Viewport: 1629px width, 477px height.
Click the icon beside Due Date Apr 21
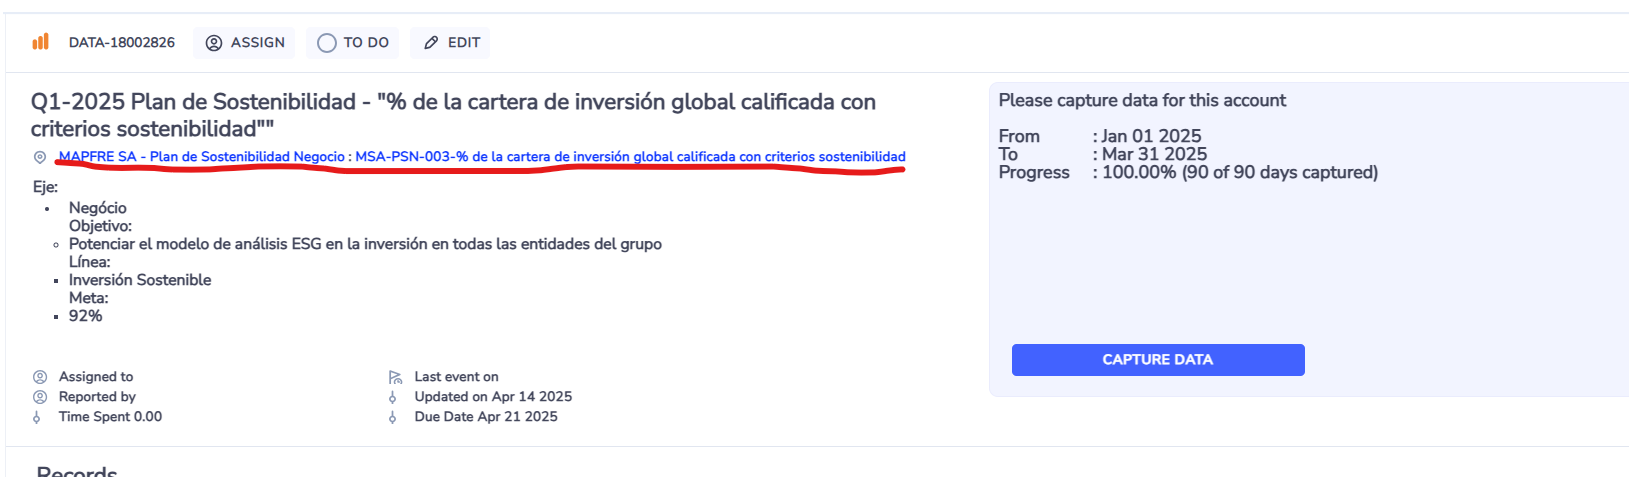(393, 417)
